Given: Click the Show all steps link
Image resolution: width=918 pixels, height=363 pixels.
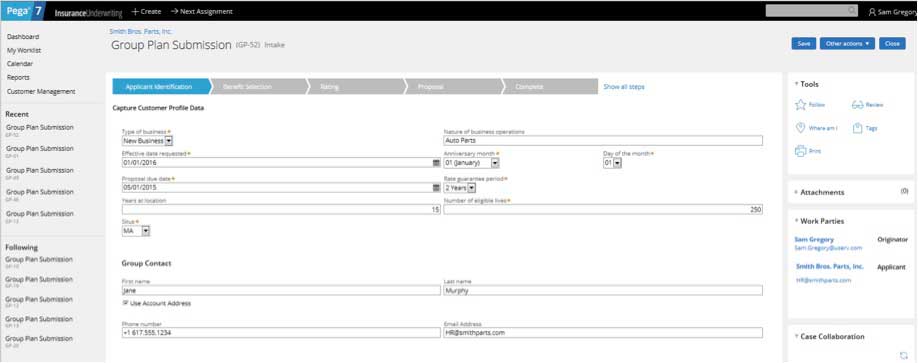Looking at the screenshot, I should 624,87.
